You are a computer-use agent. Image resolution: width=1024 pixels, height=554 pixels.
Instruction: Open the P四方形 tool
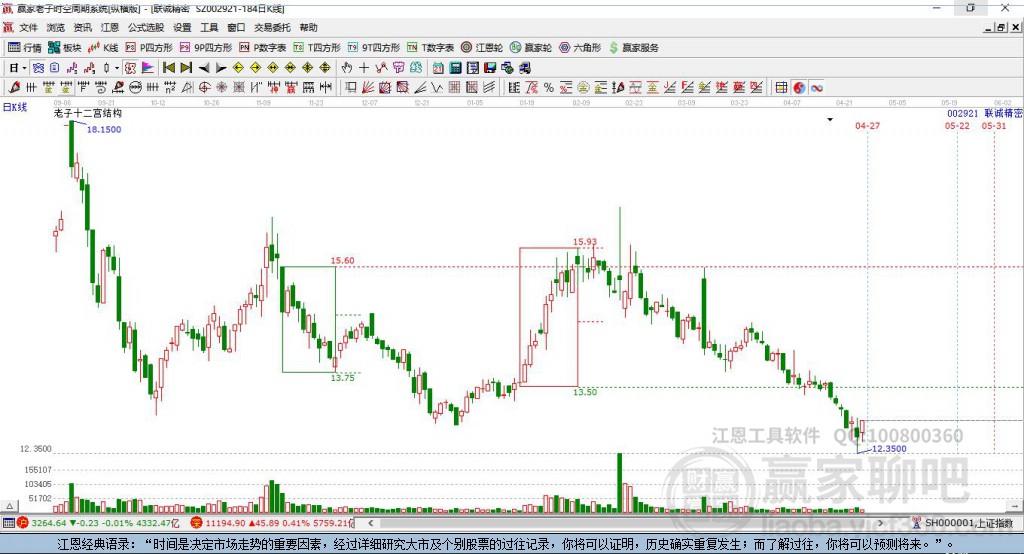point(149,48)
